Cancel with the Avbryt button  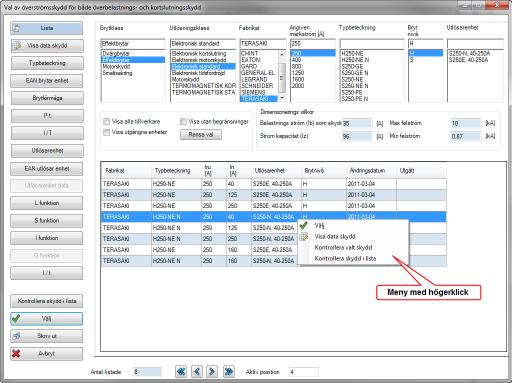[47, 354]
